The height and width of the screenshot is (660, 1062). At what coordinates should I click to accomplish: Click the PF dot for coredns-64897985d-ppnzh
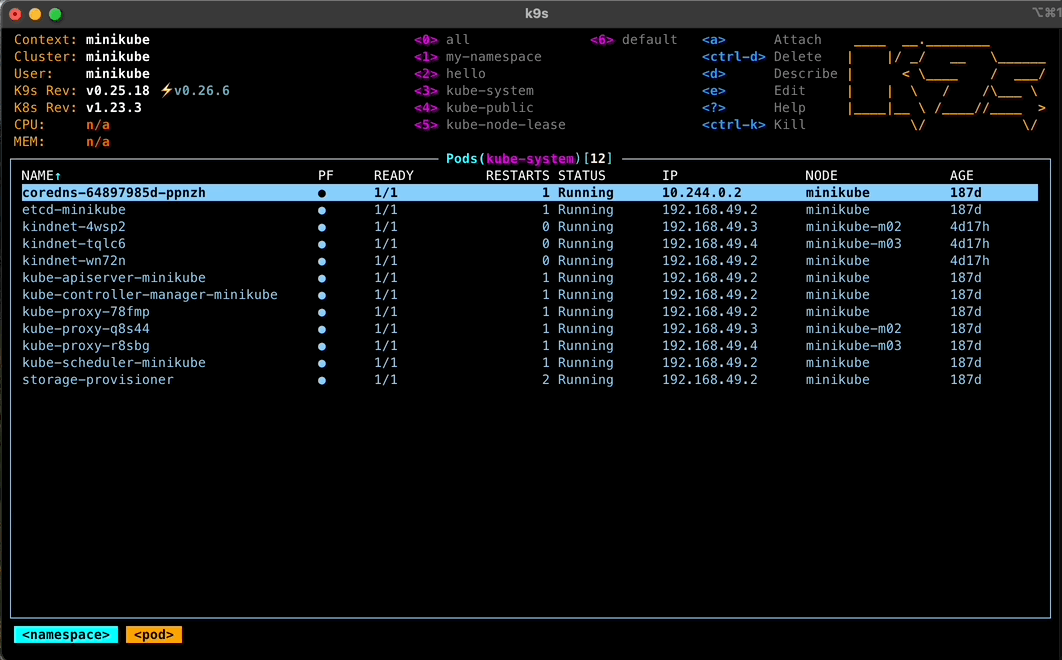click(x=322, y=193)
